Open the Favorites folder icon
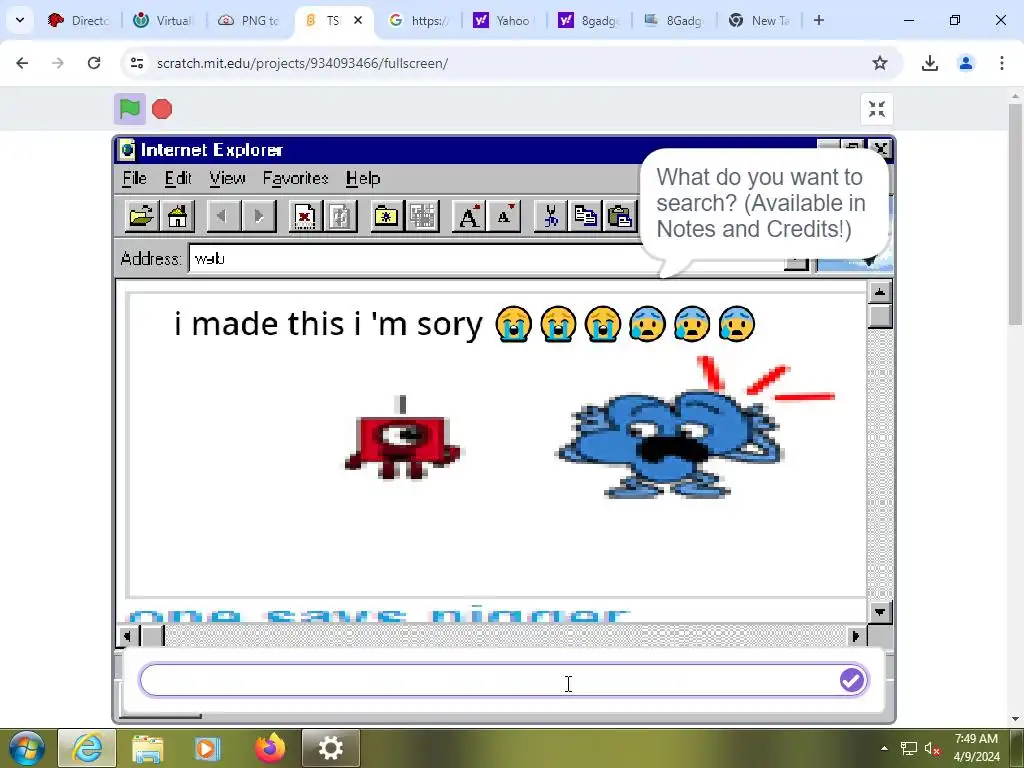 point(387,216)
